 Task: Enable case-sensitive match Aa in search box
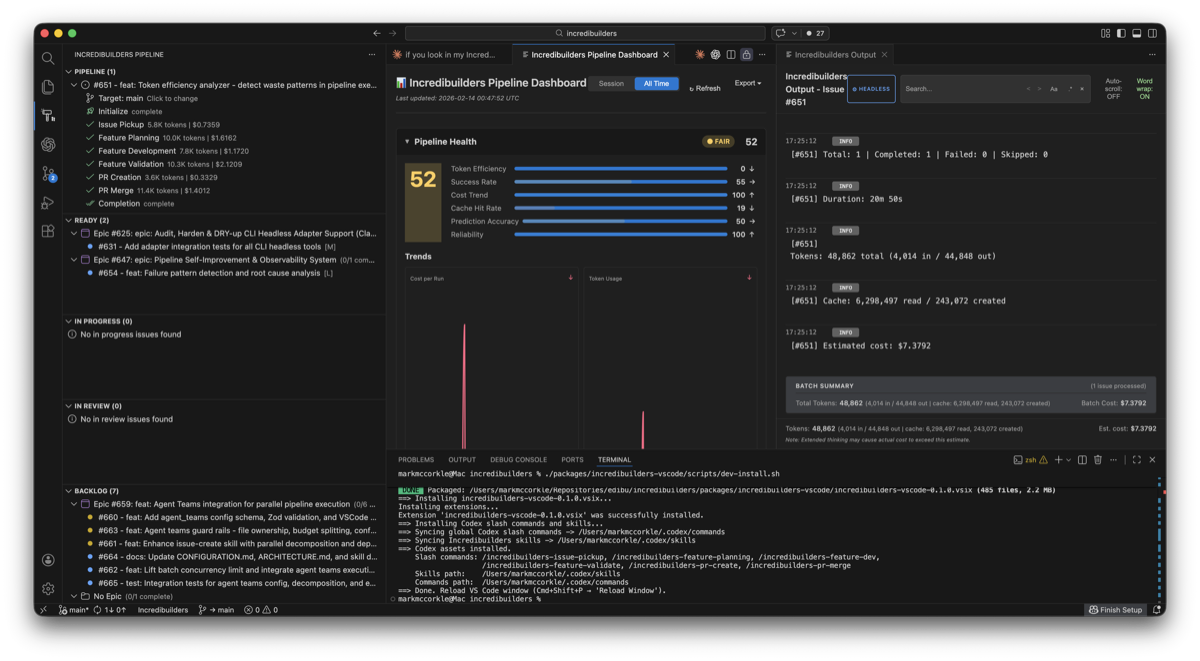click(1053, 89)
